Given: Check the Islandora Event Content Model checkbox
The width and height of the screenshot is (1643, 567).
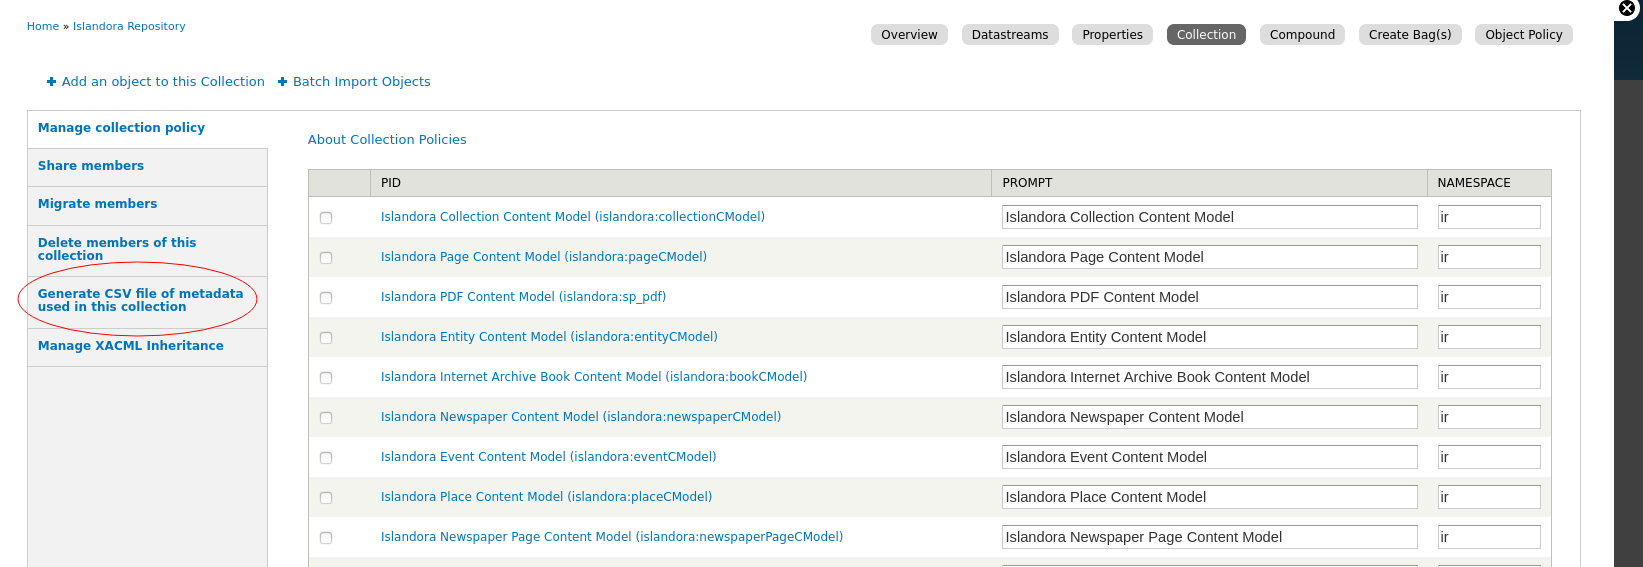Looking at the screenshot, I should [x=326, y=458].
